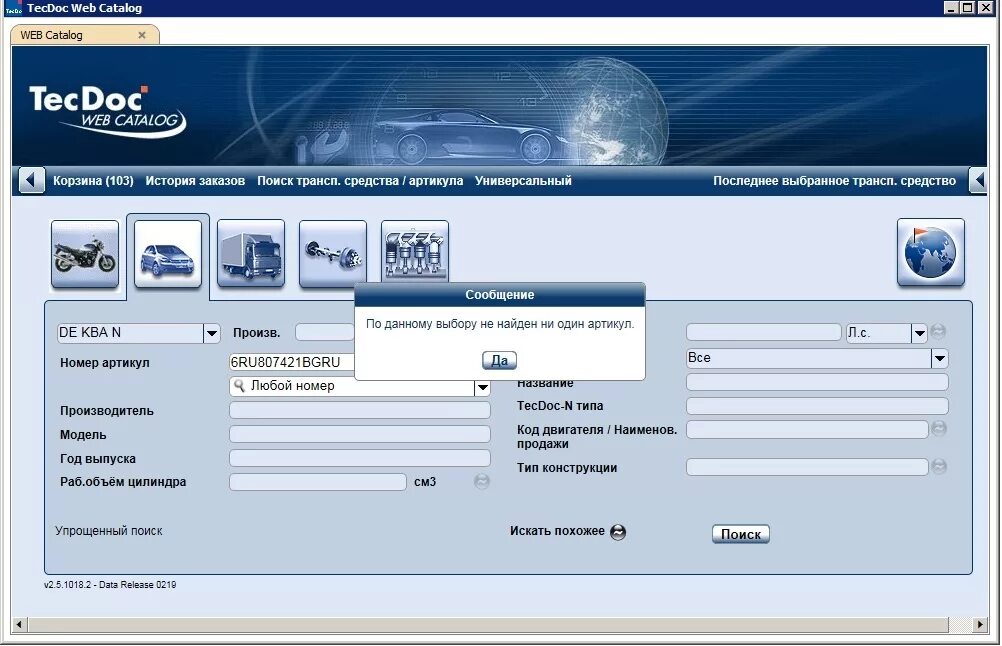1002x646 pixels.
Task: Click the horizontal scrollbar right arrow
Action: tap(980, 624)
